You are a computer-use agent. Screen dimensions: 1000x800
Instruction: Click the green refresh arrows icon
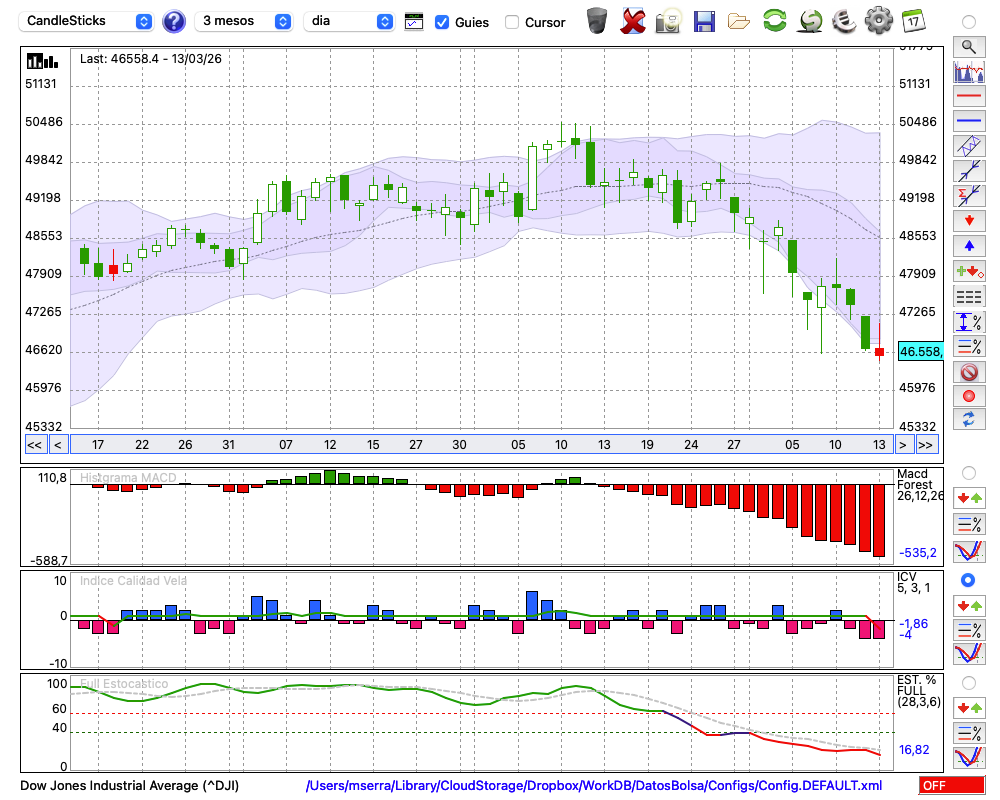point(775,20)
